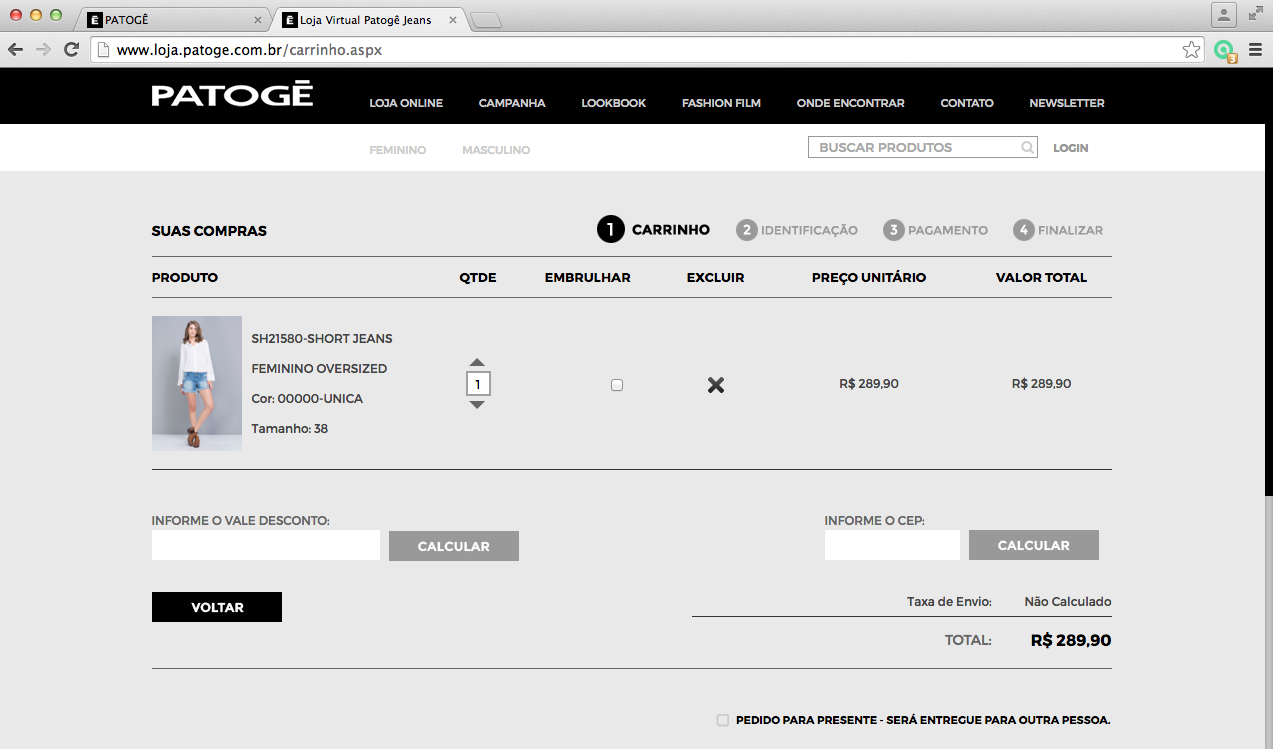Switch to the first PATOGÊ browser tab

pos(170,20)
